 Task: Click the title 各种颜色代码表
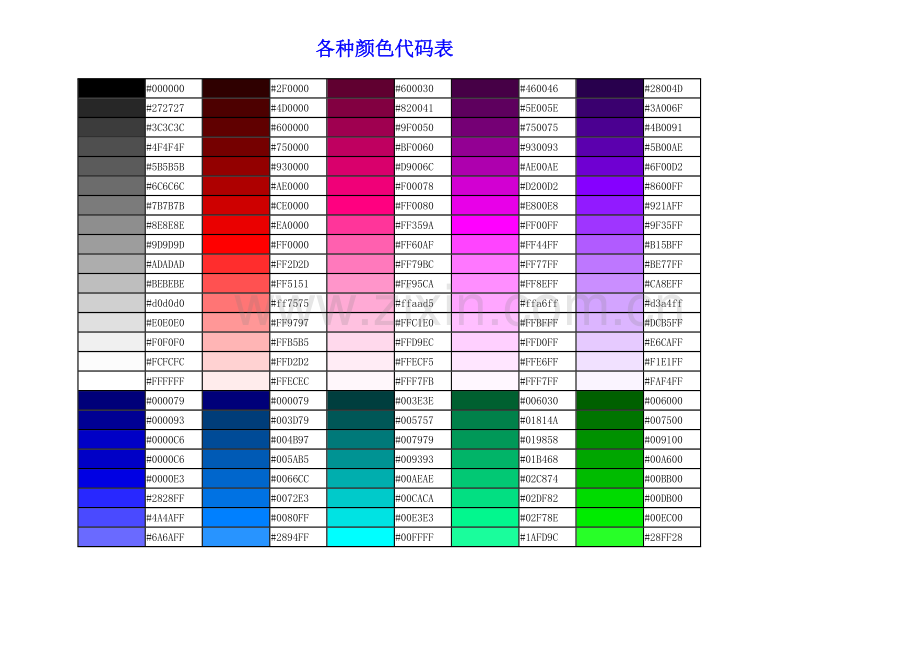tap(384, 48)
